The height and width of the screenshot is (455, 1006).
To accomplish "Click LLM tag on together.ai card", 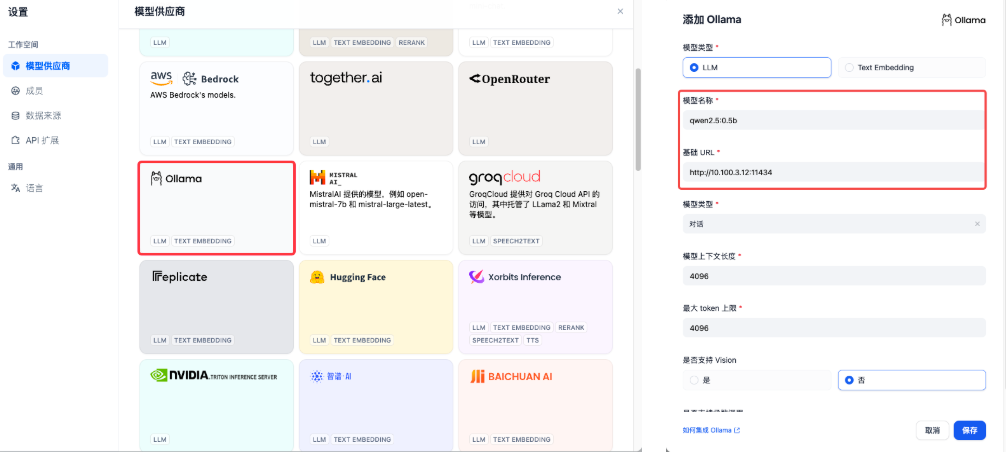I will tap(320, 141).
